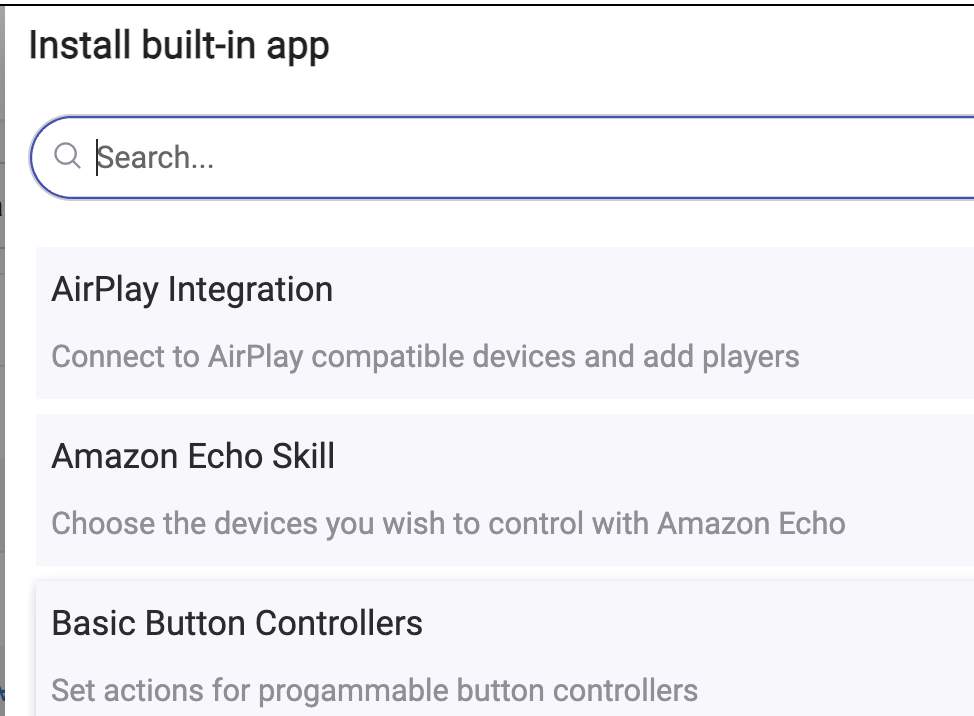Viewport: 974px width, 716px height.
Task: Click the Search... placeholder text
Action: (x=155, y=158)
